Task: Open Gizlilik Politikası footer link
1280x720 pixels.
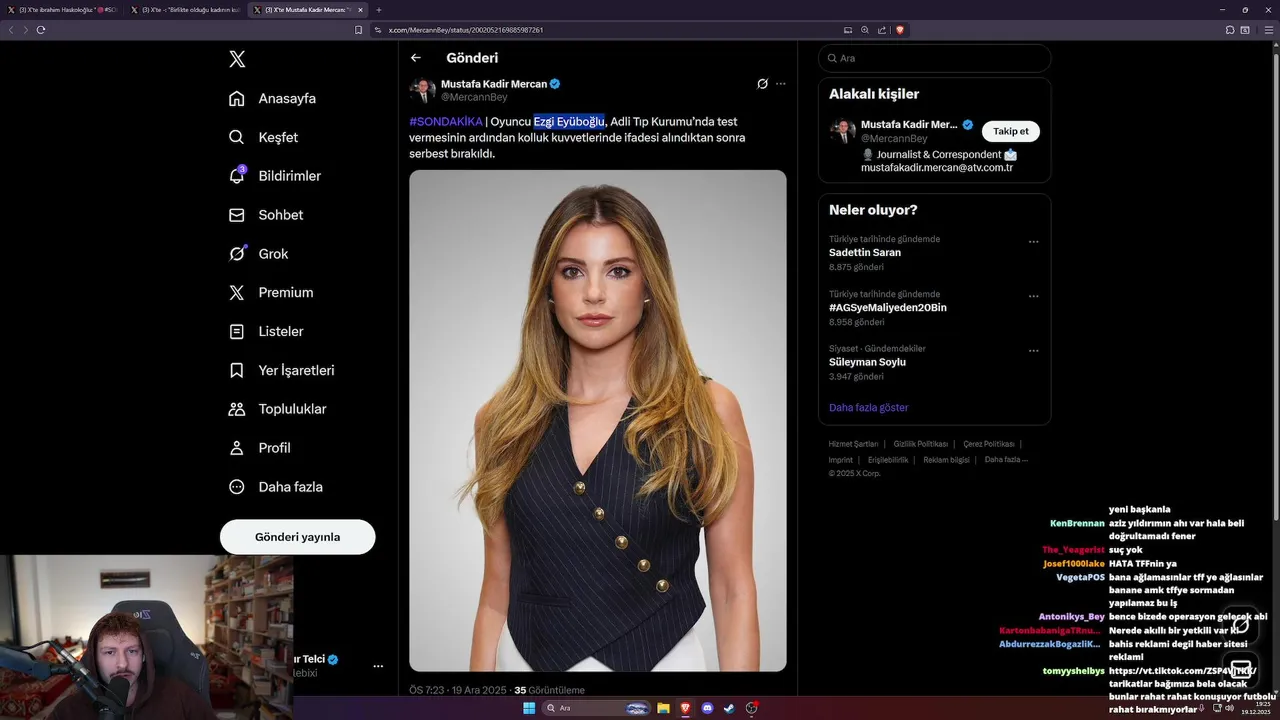Action: 921,444
